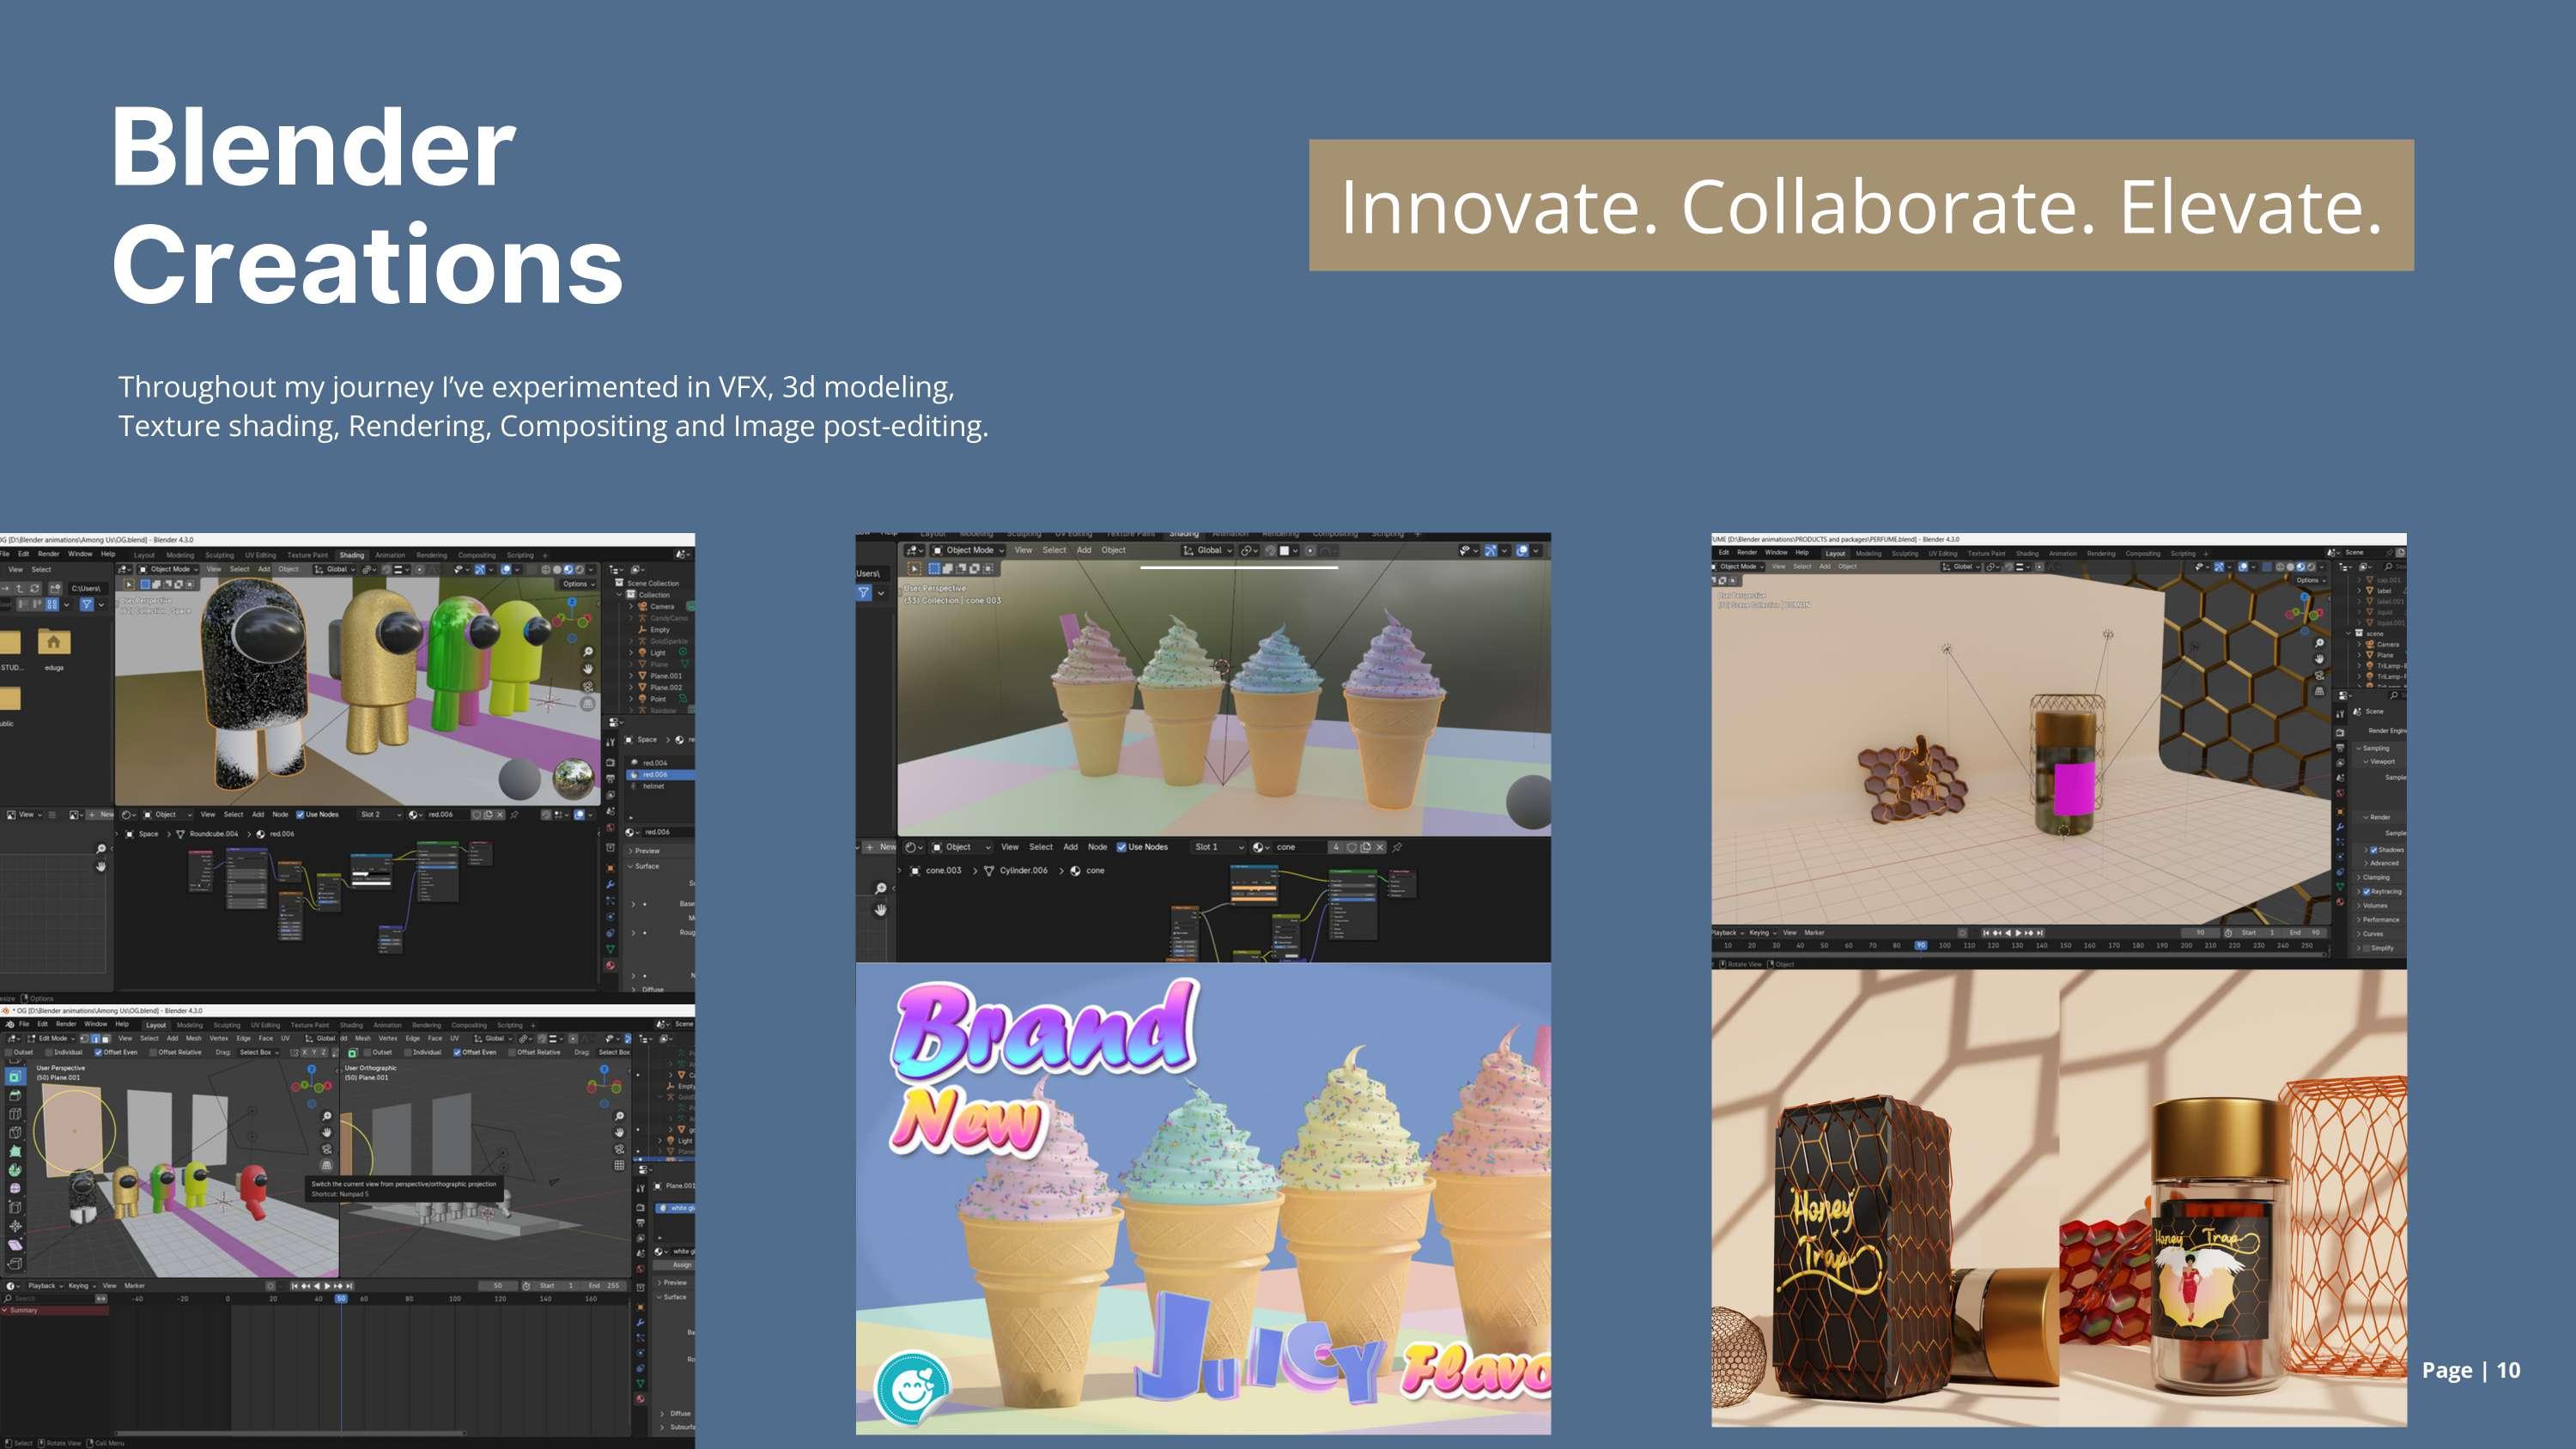
Task: Expand the Volumes panel in render properties
Action: click(x=2374, y=905)
